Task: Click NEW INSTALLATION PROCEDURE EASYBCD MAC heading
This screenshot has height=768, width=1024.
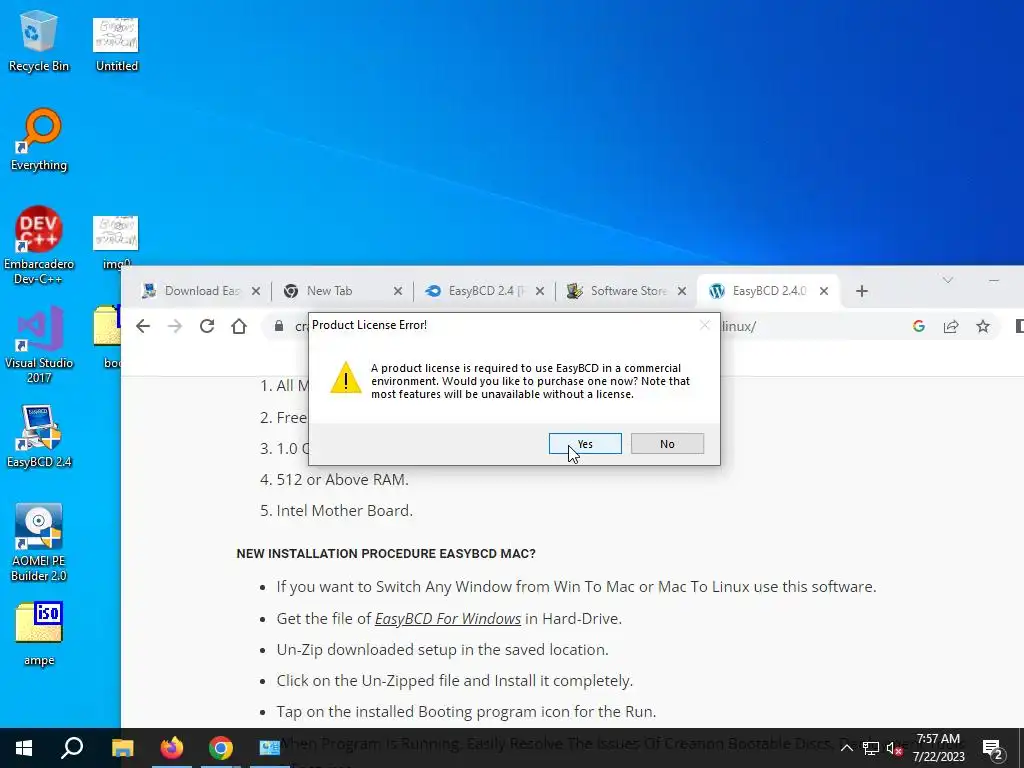Action: pyautogui.click(x=386, y=554)
